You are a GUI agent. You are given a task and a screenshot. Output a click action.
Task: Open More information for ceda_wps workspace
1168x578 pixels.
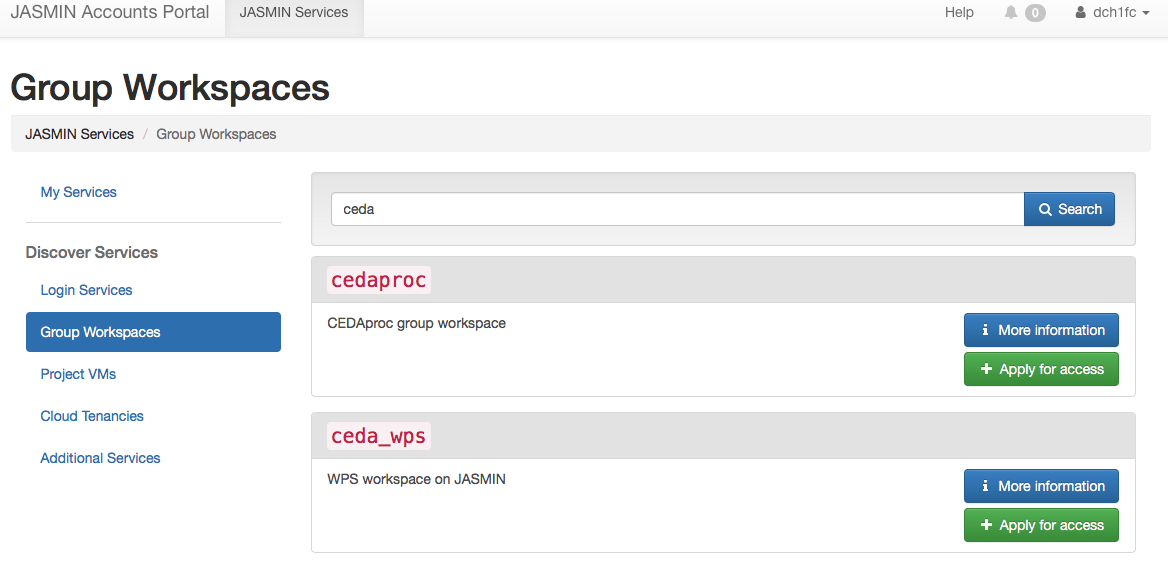pyautogui.click(x=1041, y=486)
